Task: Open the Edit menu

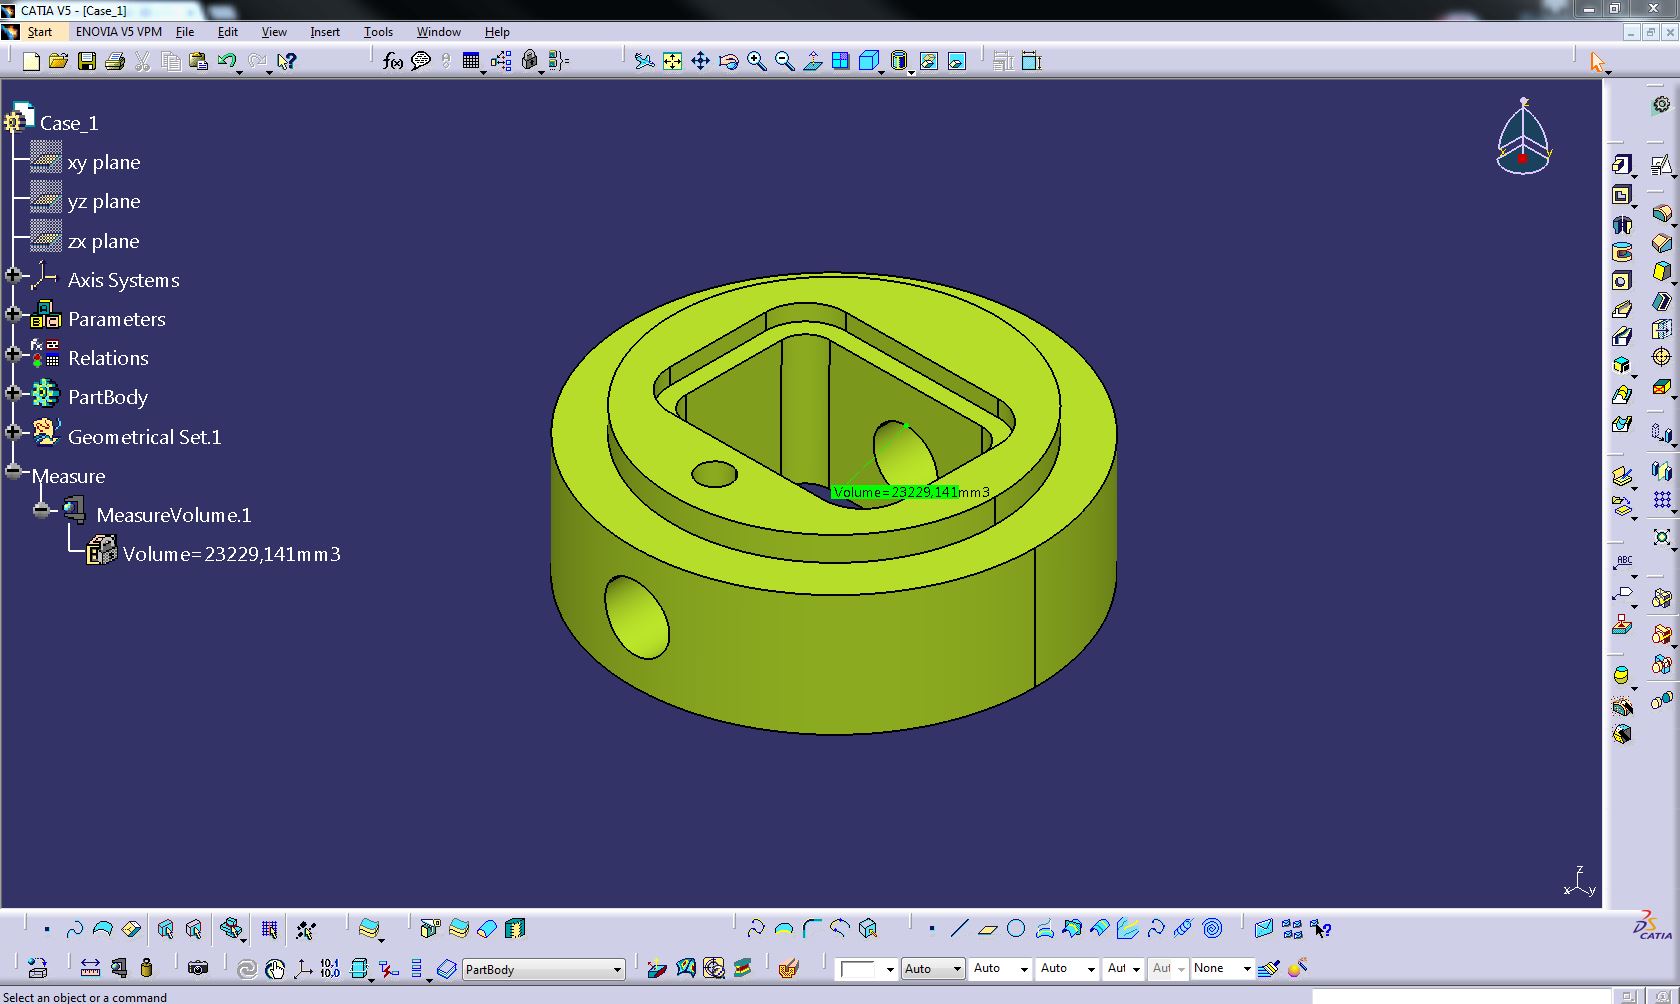Action: [x=227, y=32]
